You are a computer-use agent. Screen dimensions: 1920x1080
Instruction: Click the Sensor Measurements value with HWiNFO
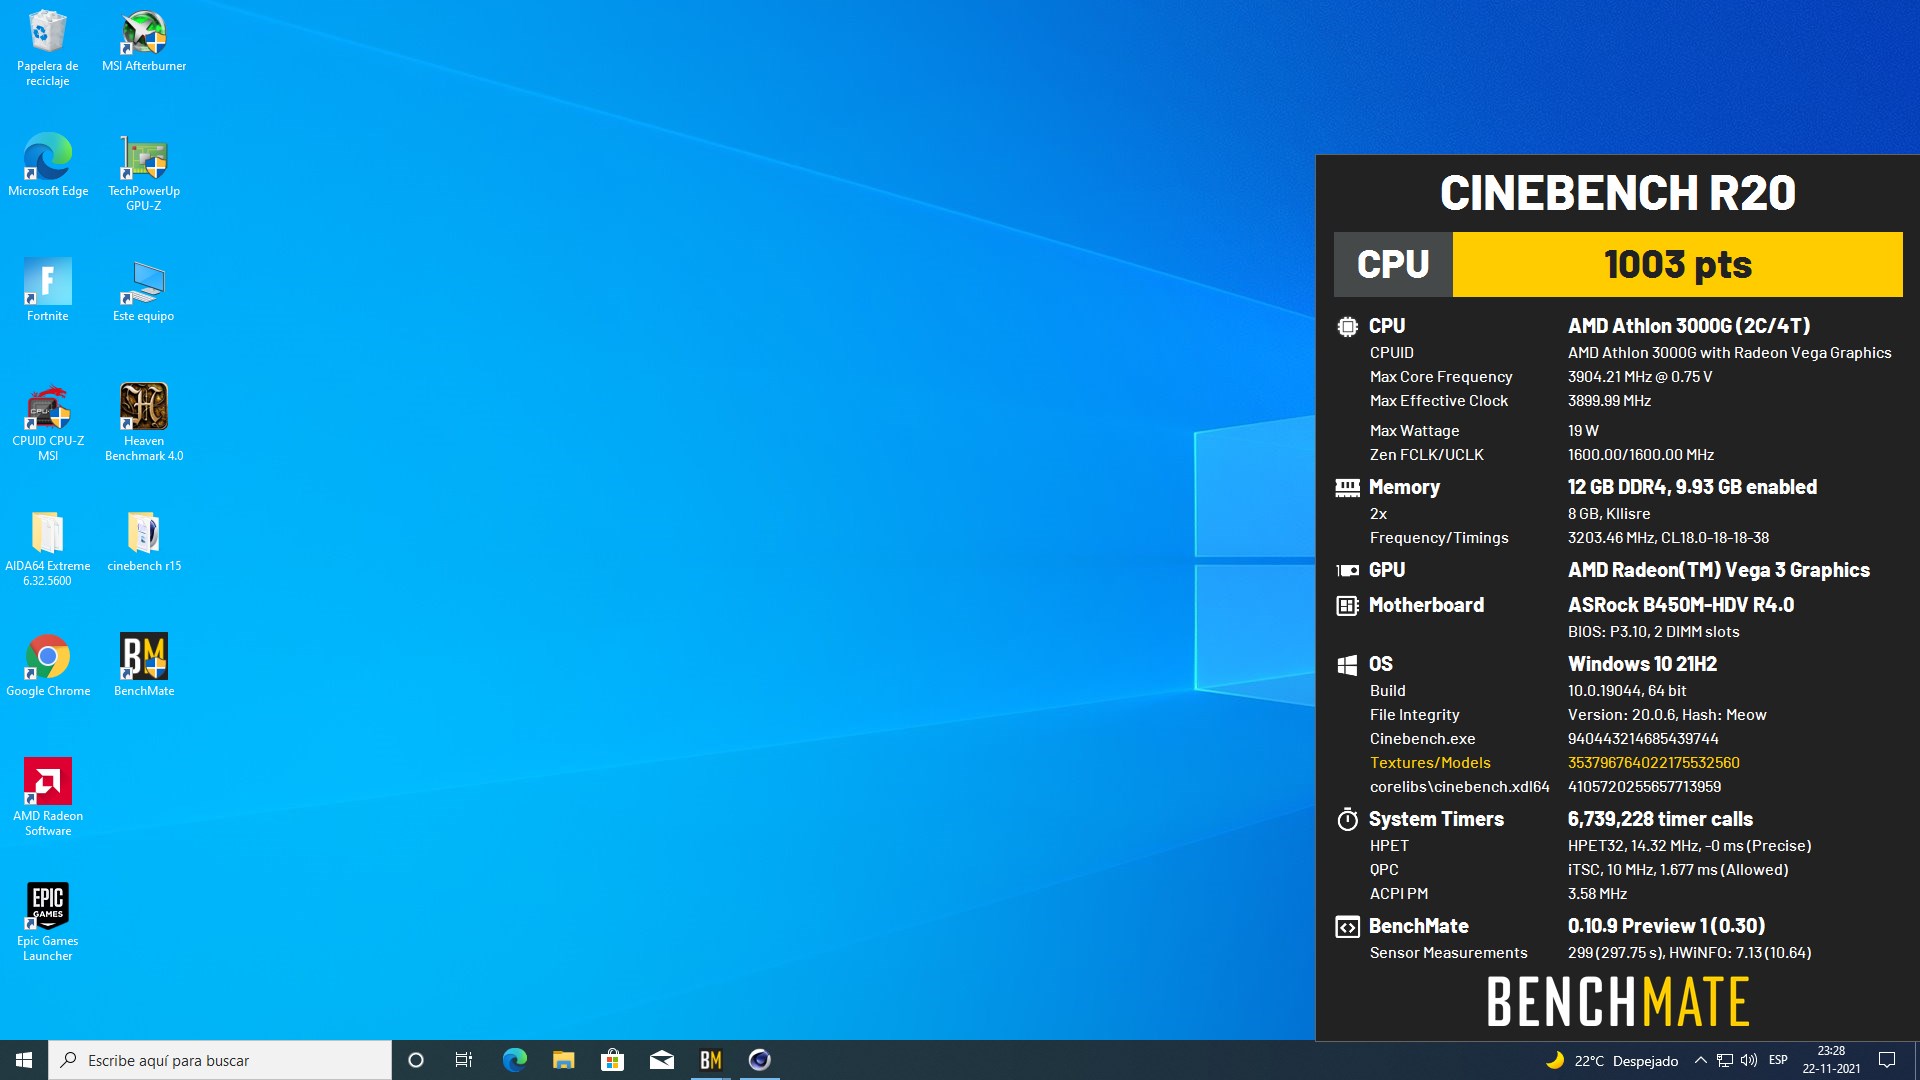coord(1689,953)
